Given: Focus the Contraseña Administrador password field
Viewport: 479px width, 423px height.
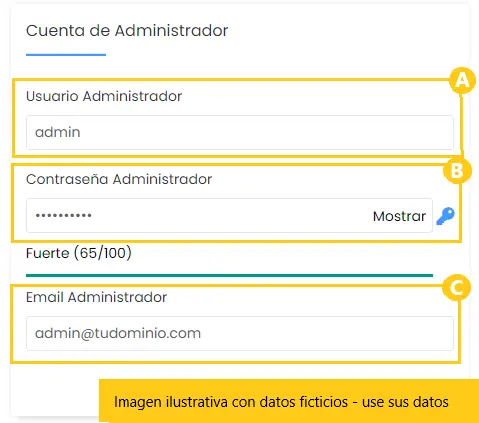Looking at the screenshot, I should [229, 216].
